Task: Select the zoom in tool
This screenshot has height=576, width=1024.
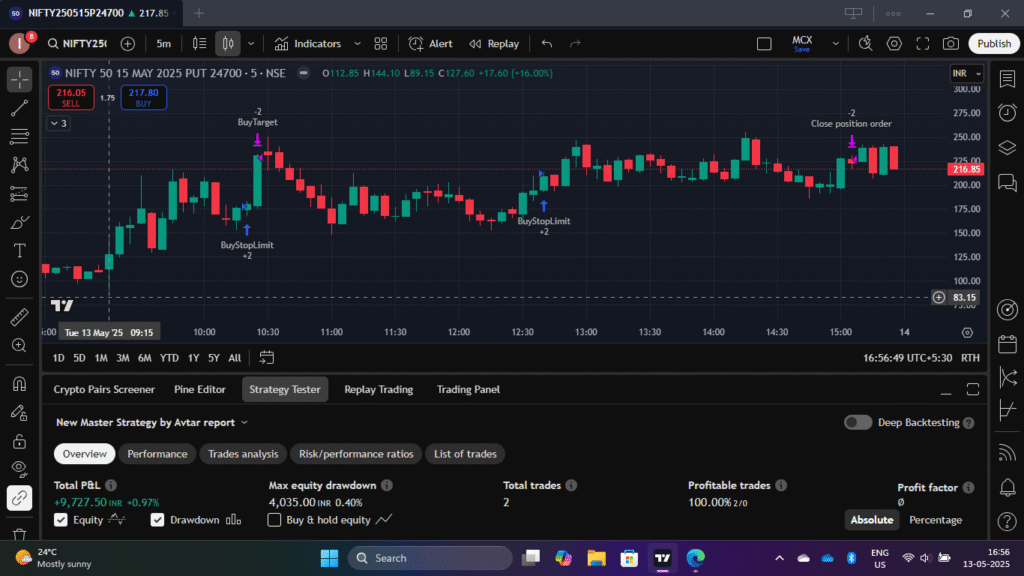Action: coord(20,345)
